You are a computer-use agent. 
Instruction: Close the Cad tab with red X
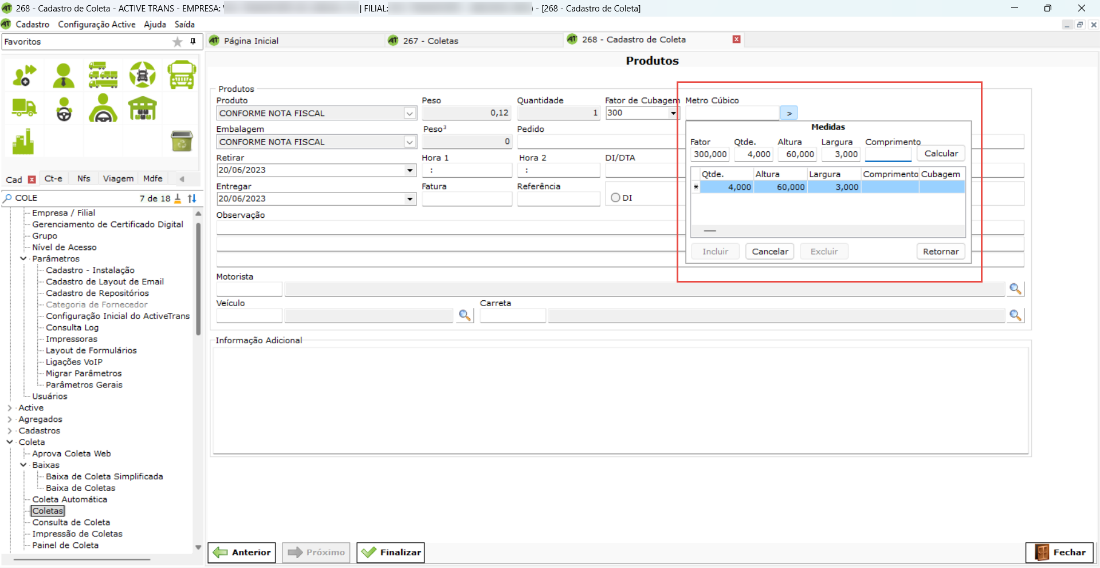coord(31,179)
